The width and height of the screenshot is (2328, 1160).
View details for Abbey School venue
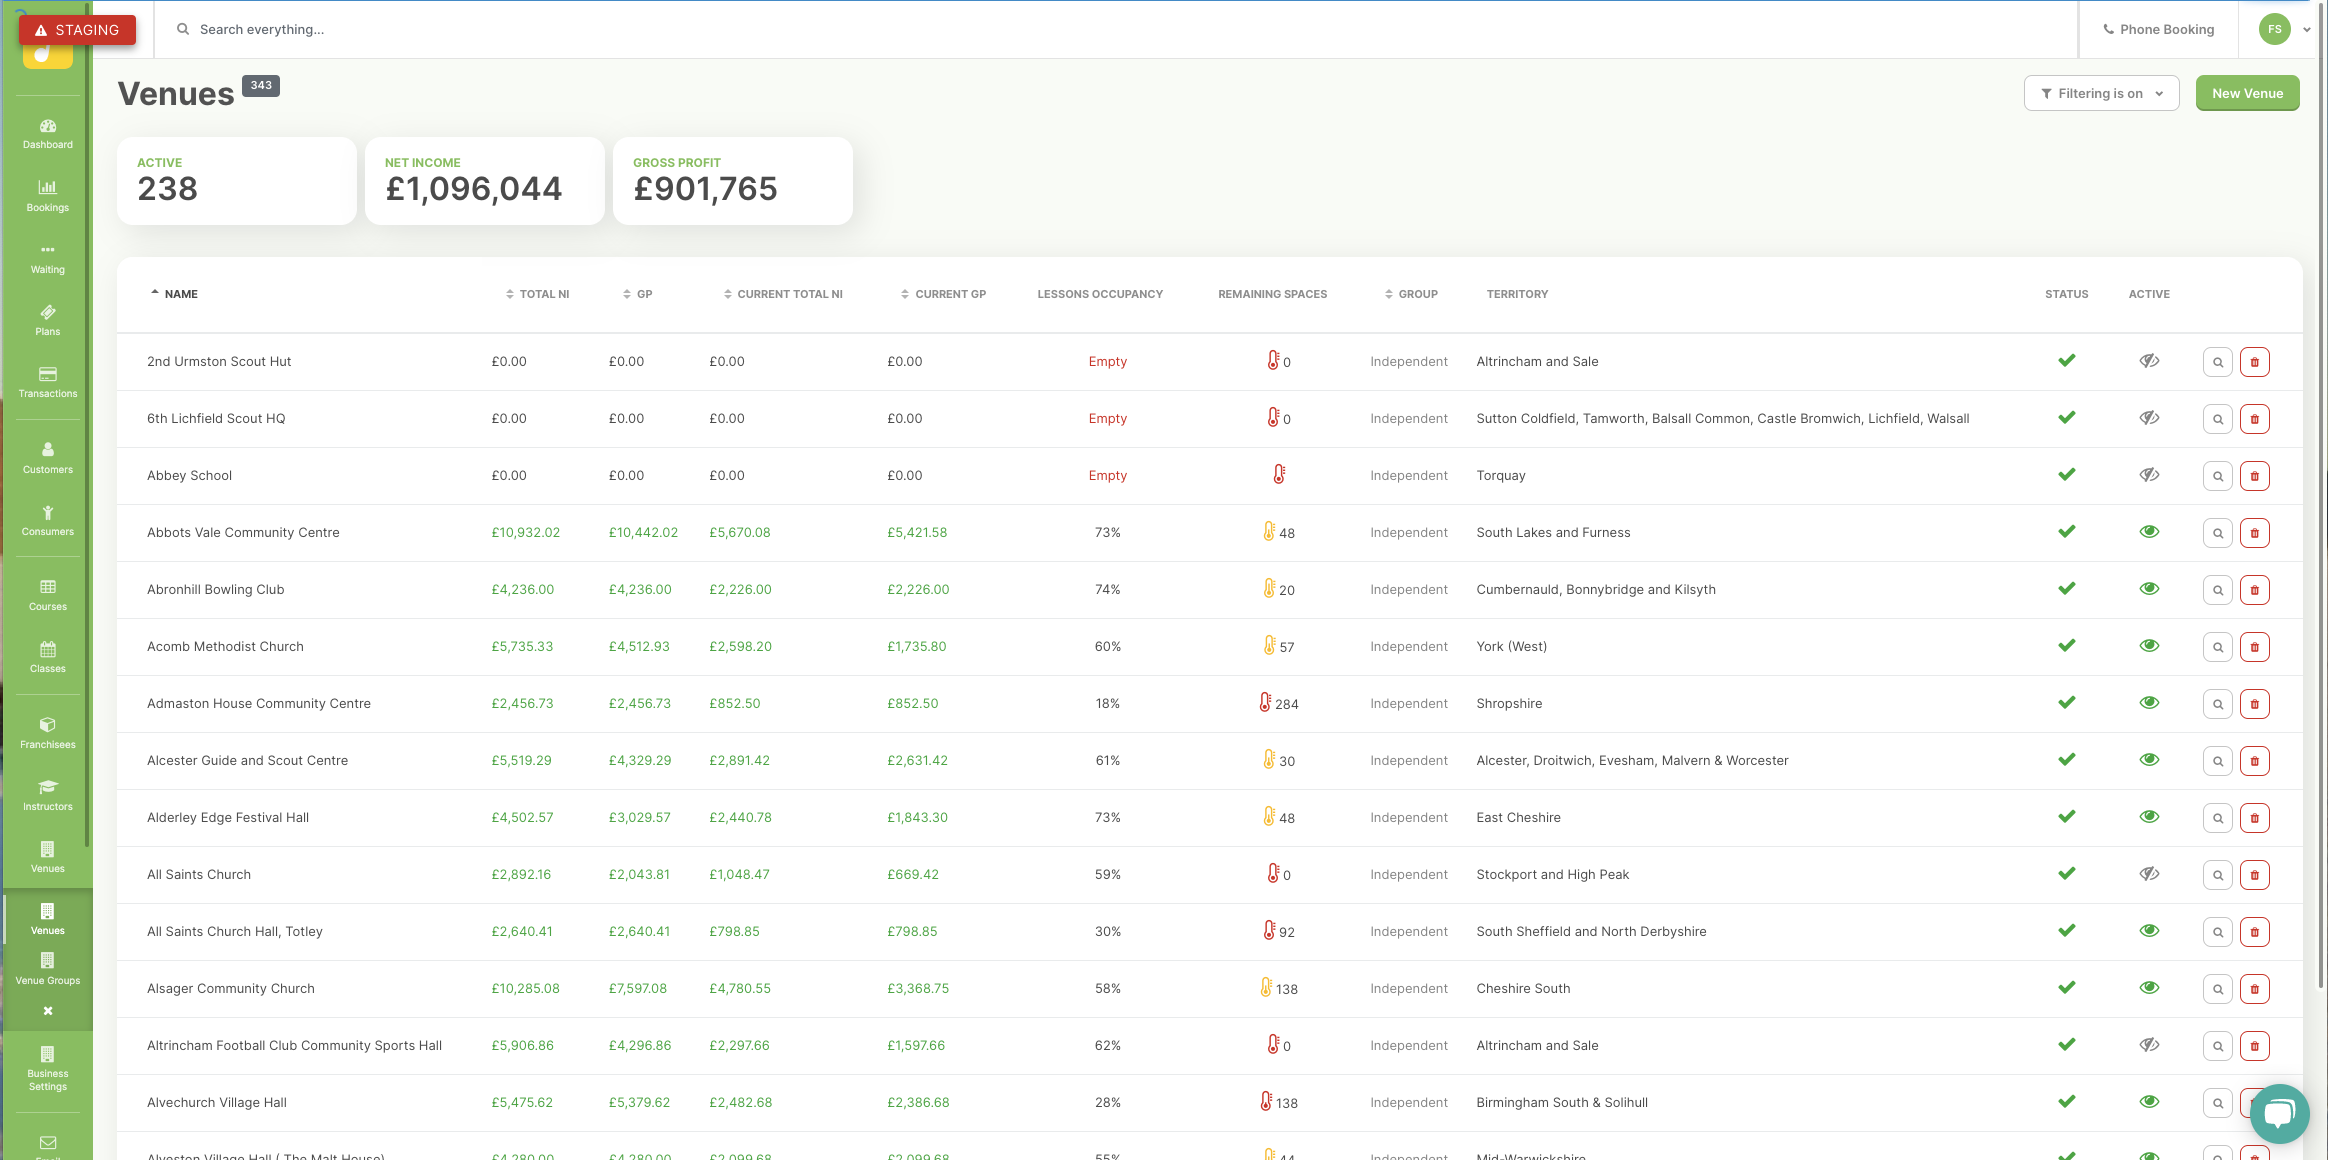(x=2218, y=476)
